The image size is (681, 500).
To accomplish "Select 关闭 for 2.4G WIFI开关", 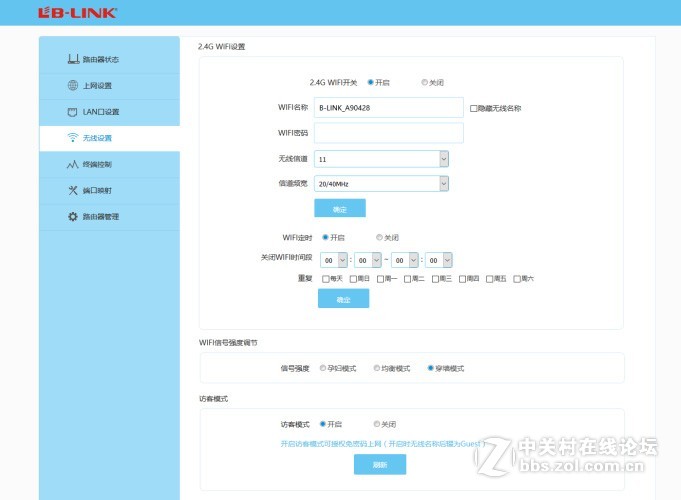I will (x=424, y=82).
